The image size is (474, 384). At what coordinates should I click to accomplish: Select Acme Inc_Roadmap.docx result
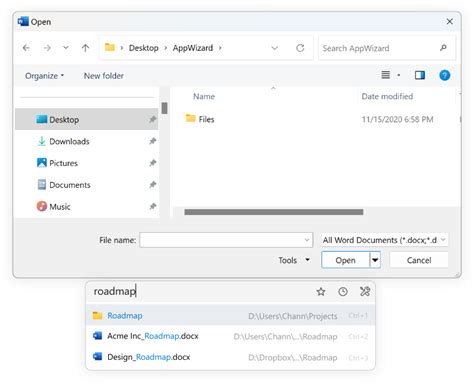pyautogui.click(x=230, y=336)
